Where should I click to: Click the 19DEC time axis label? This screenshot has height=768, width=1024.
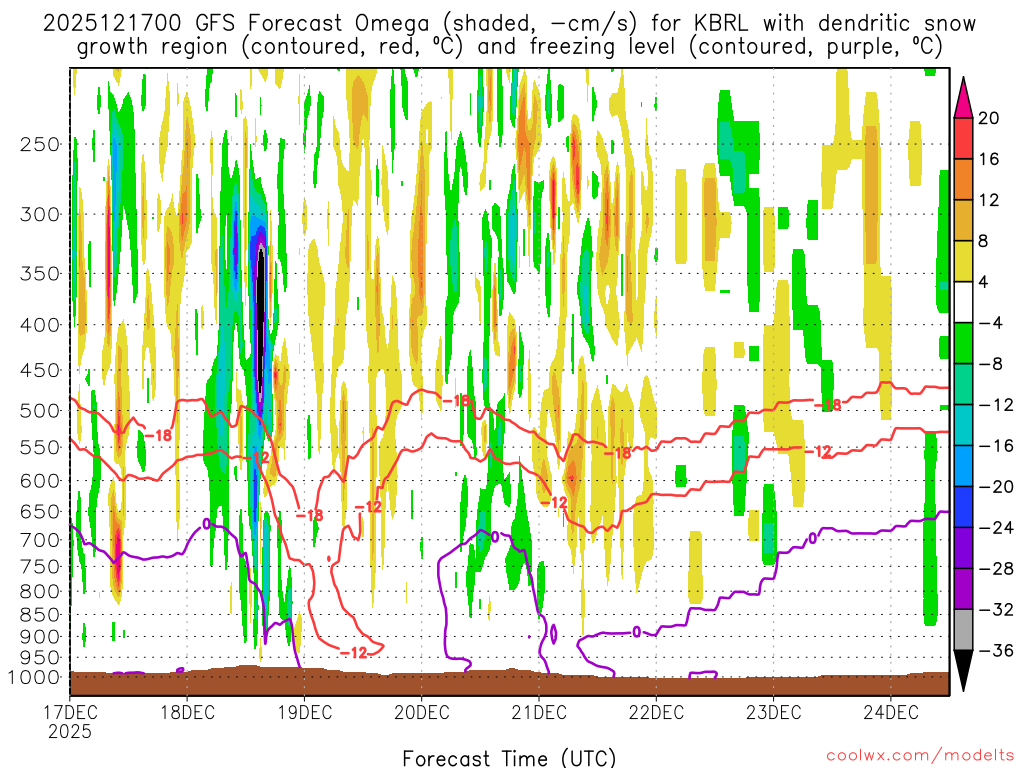[x=304, y=712]
